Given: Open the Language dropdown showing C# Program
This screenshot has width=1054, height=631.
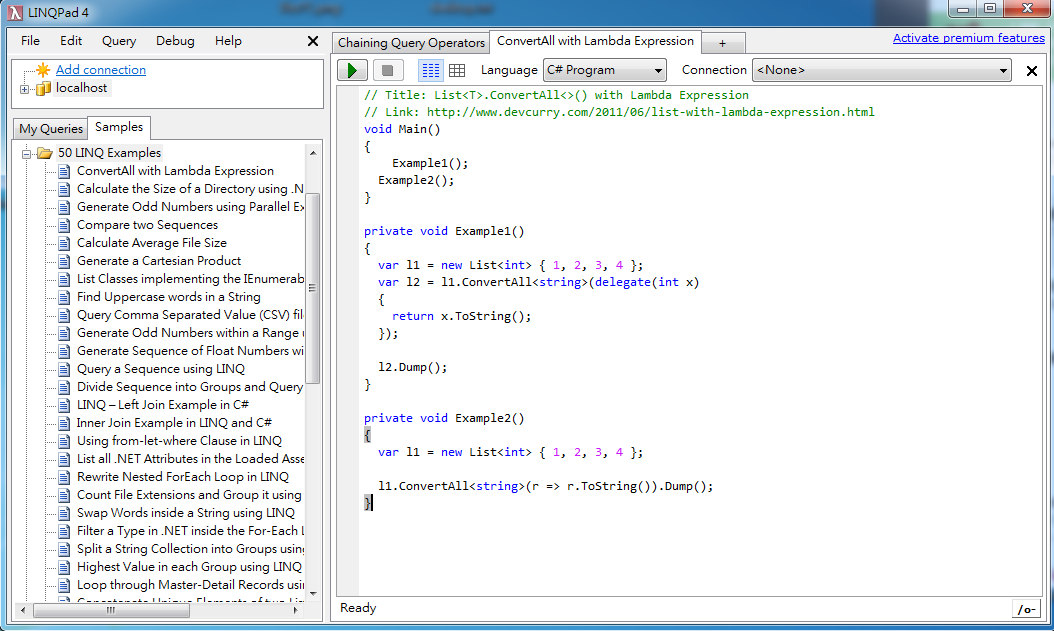Looking at the screenshot, I should coord(605,70).
